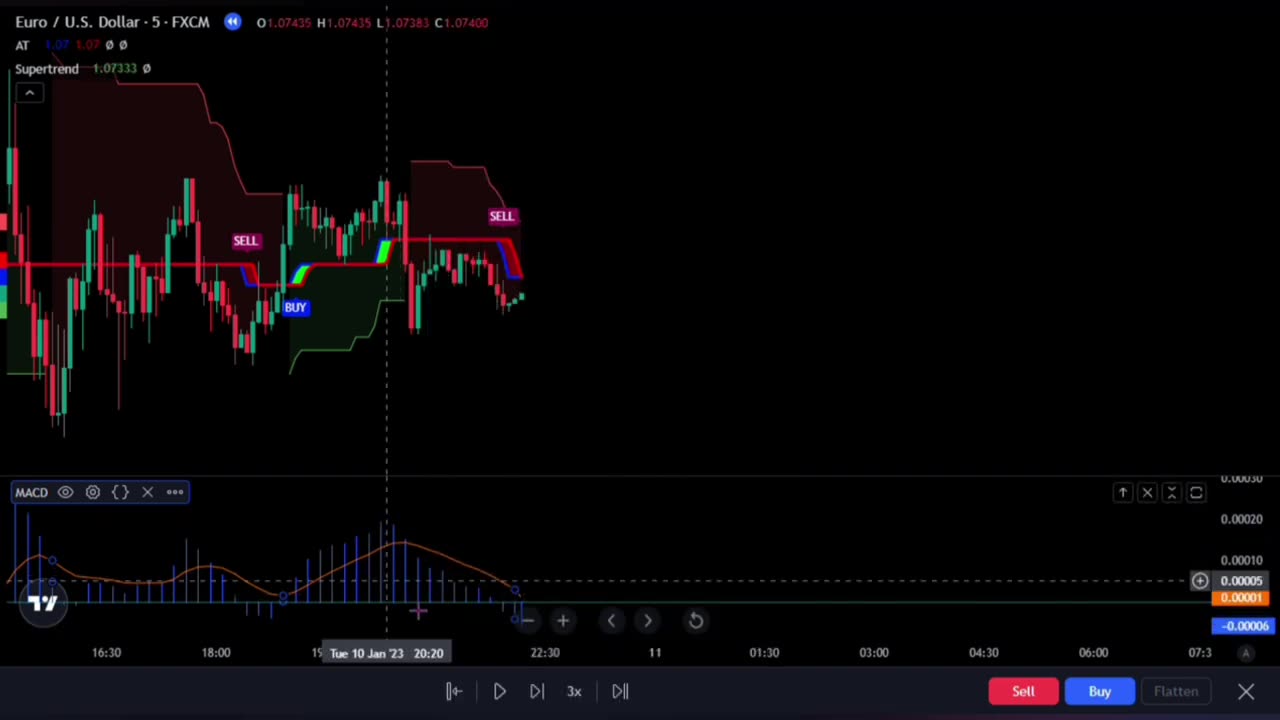Click the 01:30 time axis label
Image resolution: width=1280 pixels, height=720 pixels.
point(764,653)
